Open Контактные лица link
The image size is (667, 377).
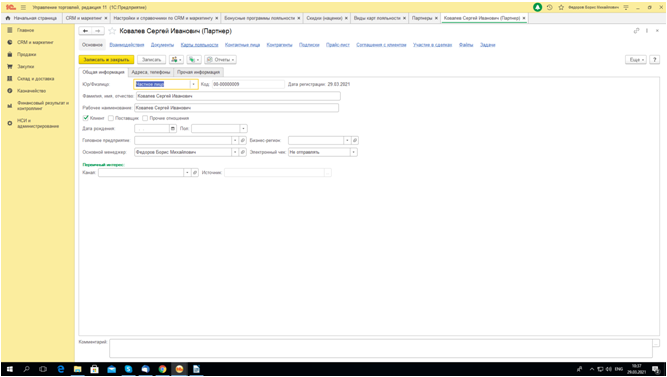[242, 45]
